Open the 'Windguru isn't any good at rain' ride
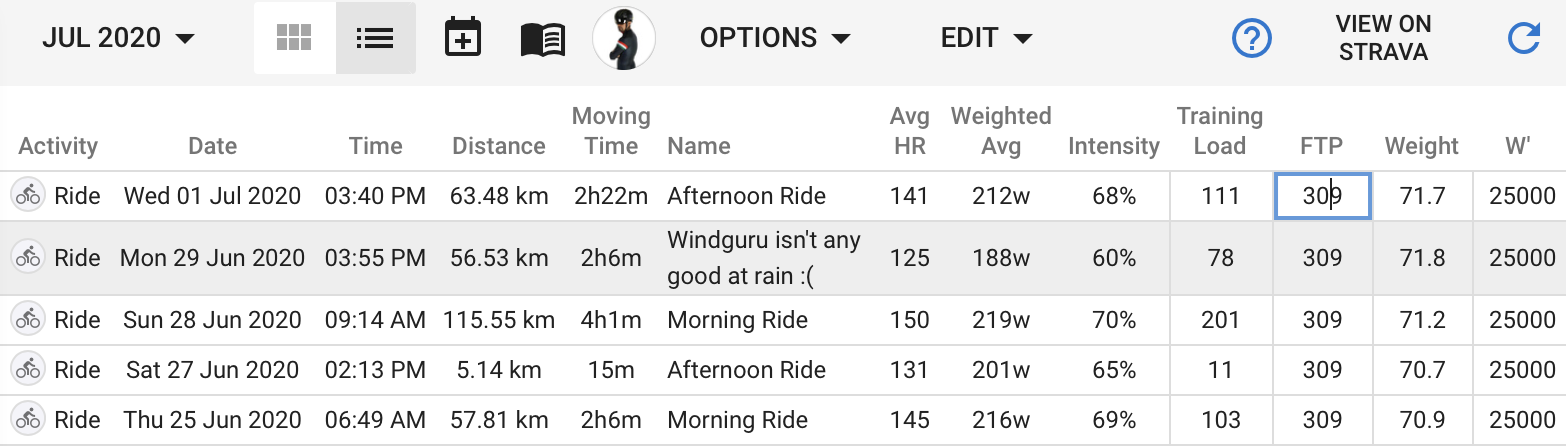1566x446 pixels. pyautogui.click(x=764, y=258)
